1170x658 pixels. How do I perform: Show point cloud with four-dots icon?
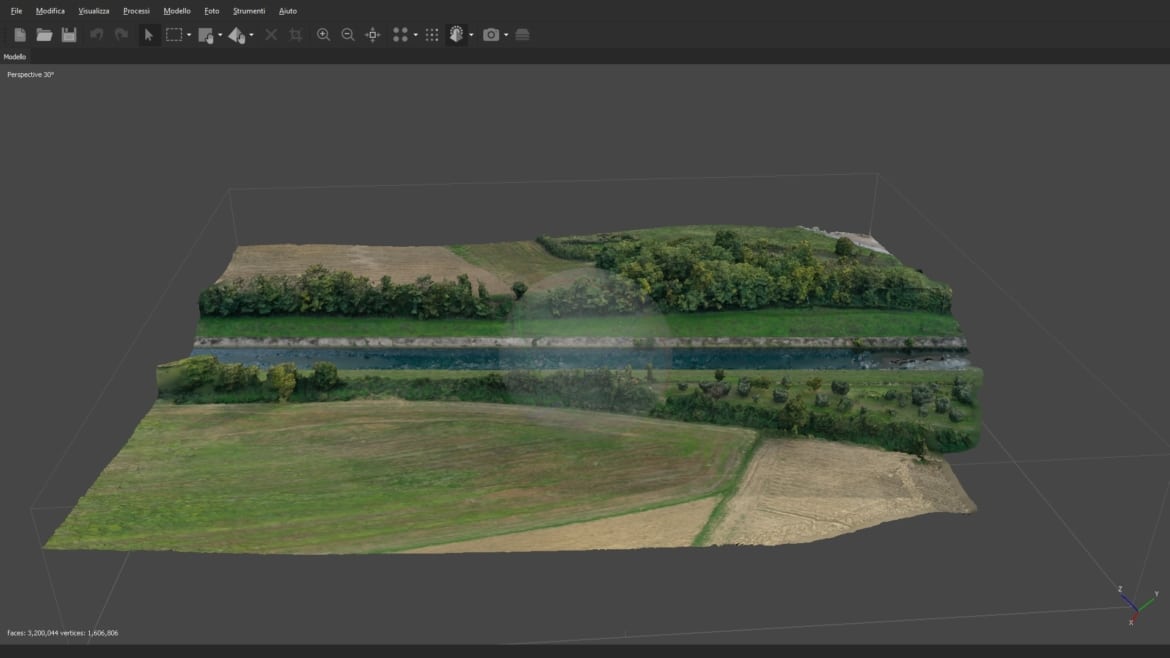[400, 34]
